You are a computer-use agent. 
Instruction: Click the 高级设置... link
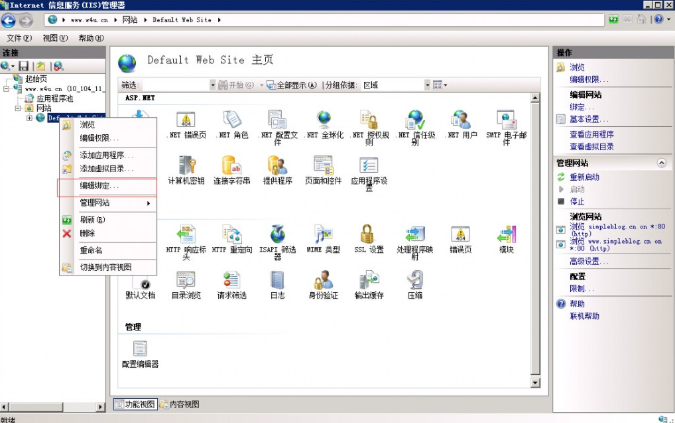588,261
